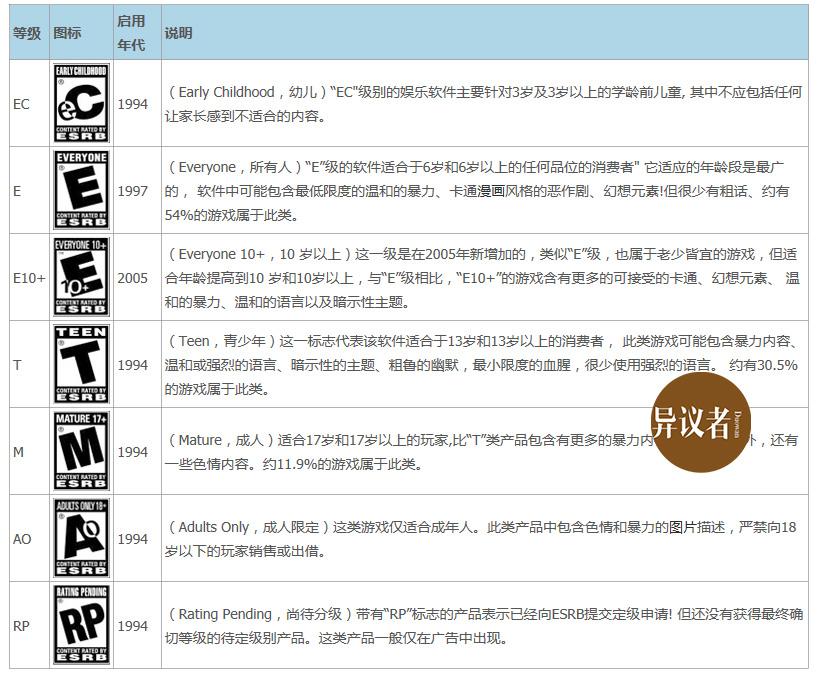Click the RP level label cell
The image size is (821, 678).
click(29, 625)
